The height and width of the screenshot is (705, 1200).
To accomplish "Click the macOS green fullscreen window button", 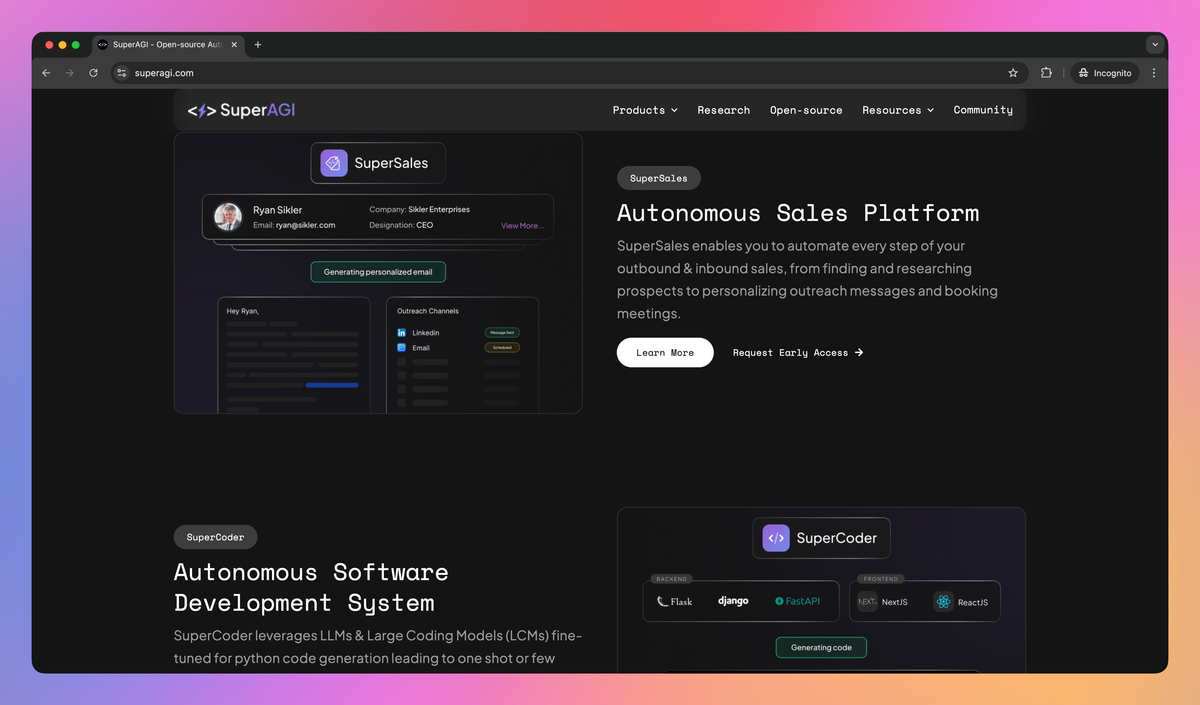I will click(76, 45).
